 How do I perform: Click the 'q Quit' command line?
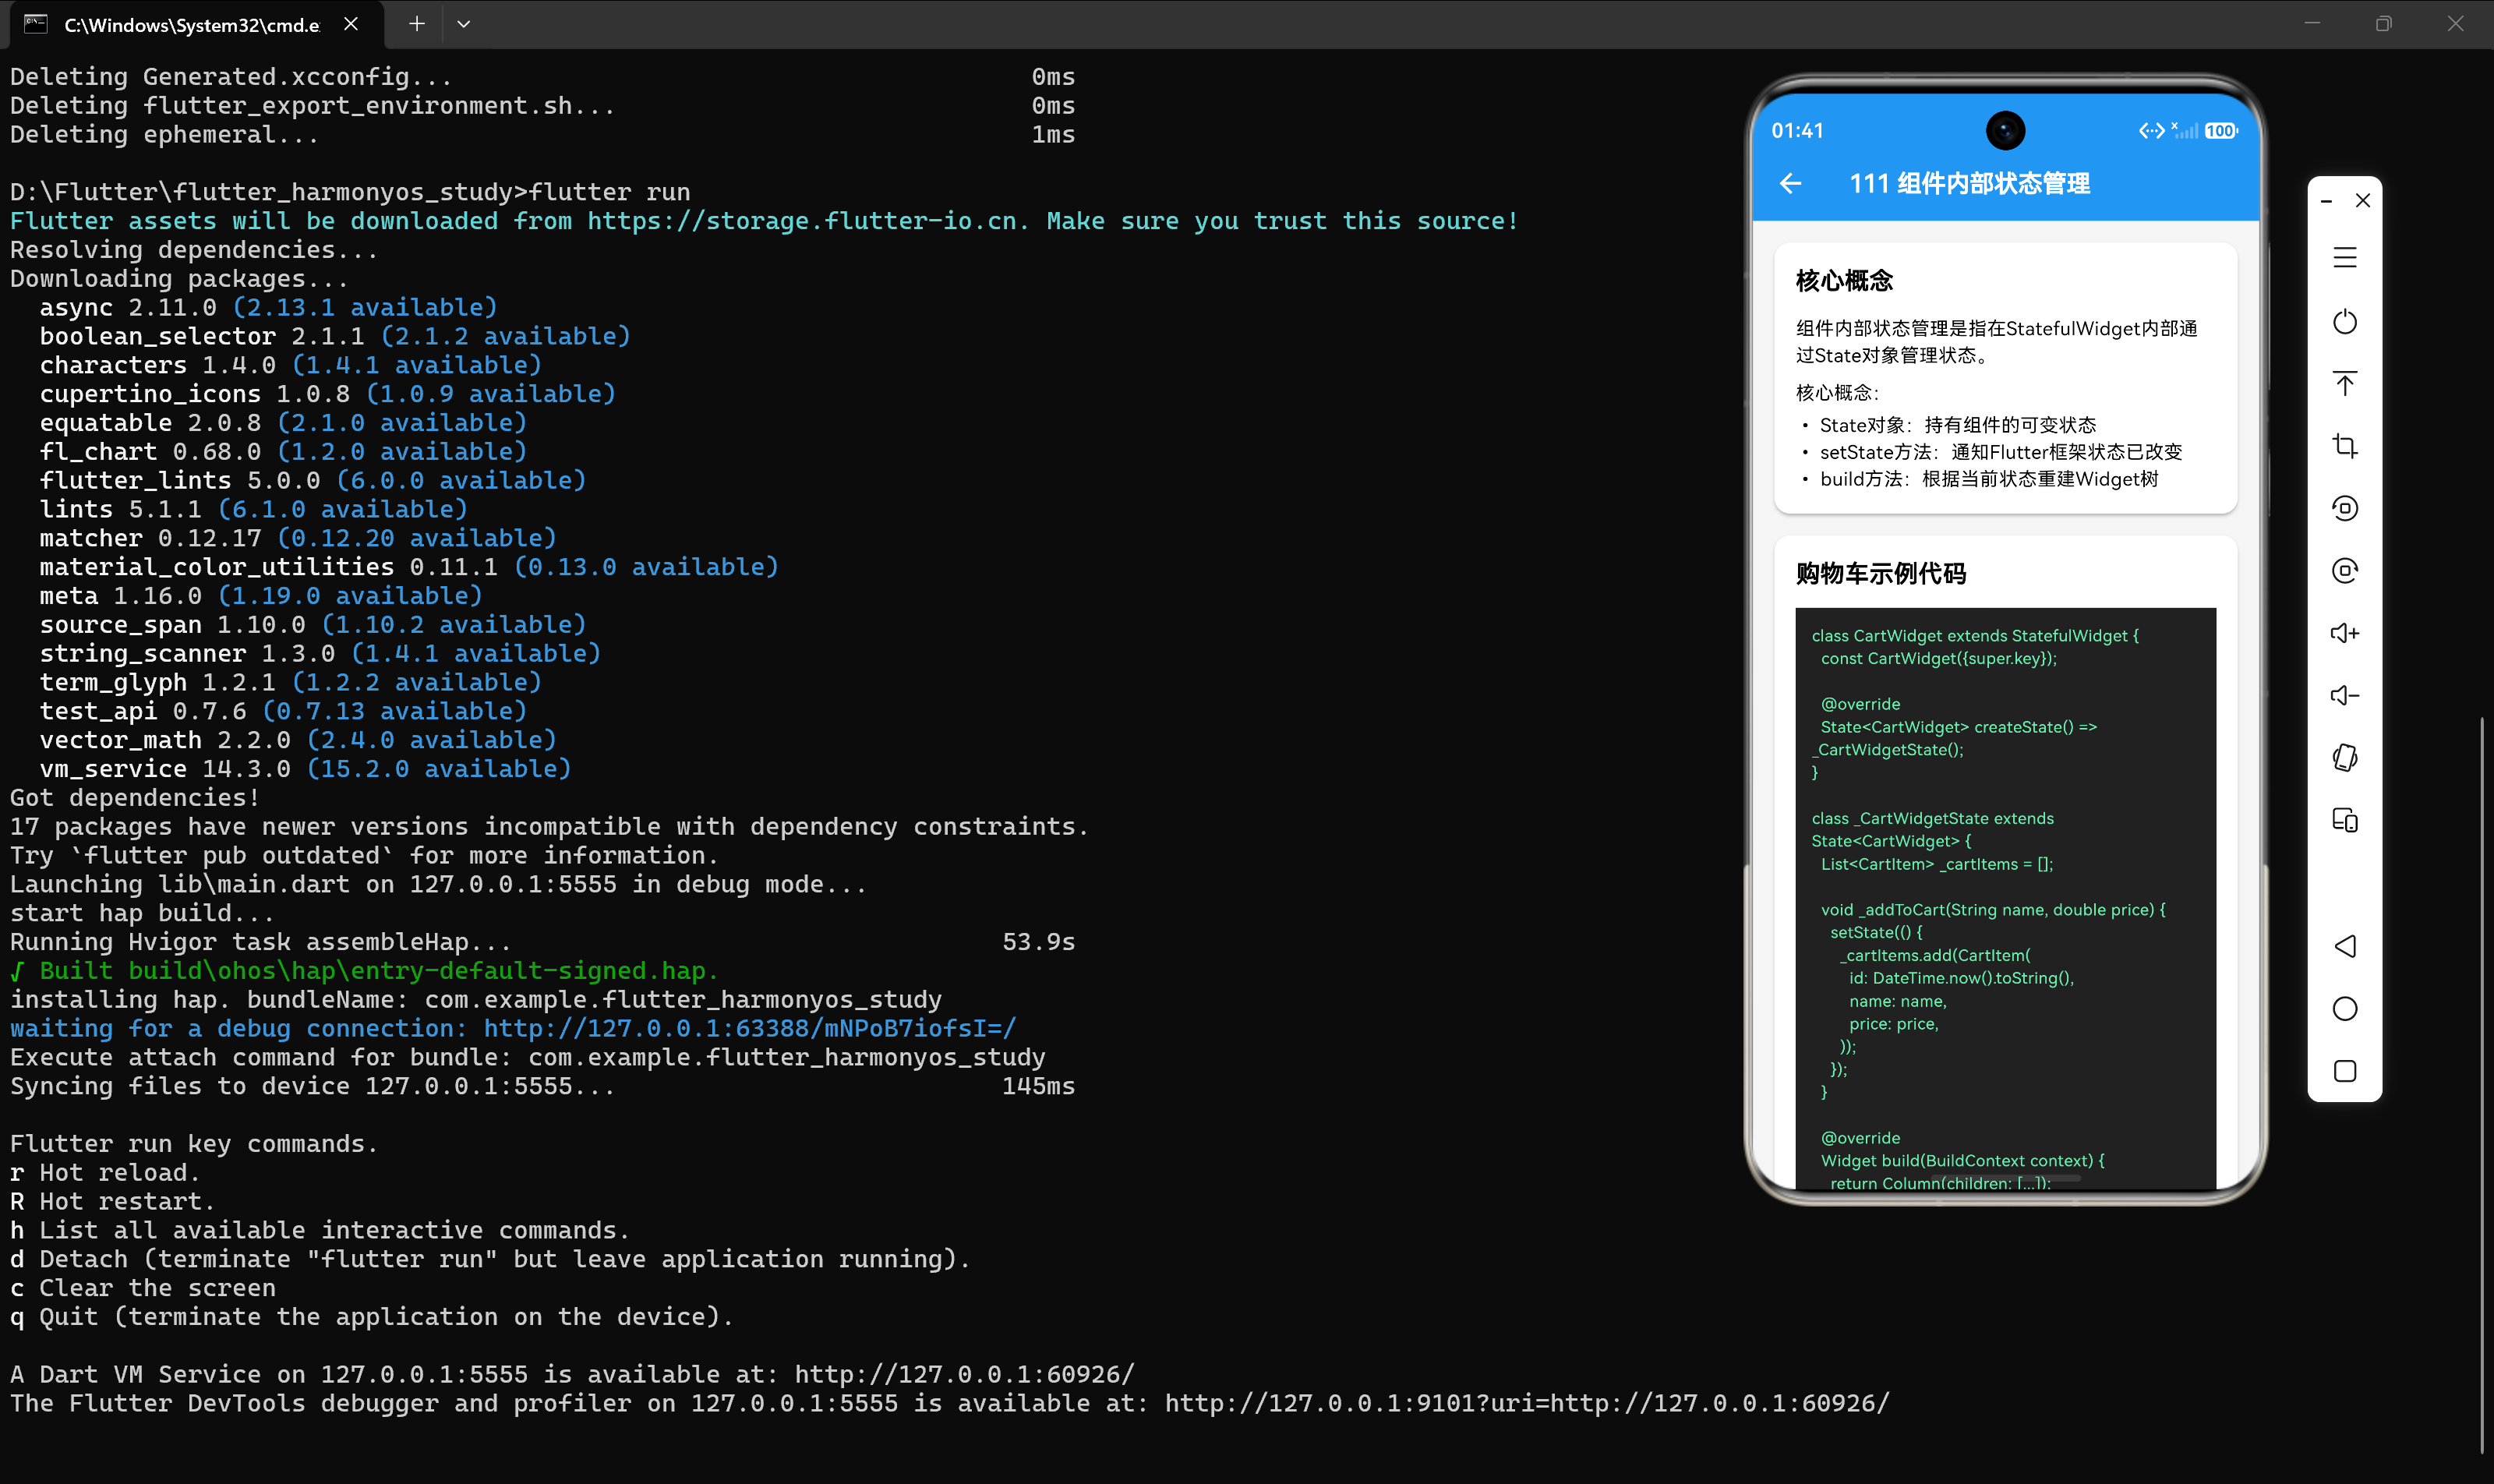372,1316
